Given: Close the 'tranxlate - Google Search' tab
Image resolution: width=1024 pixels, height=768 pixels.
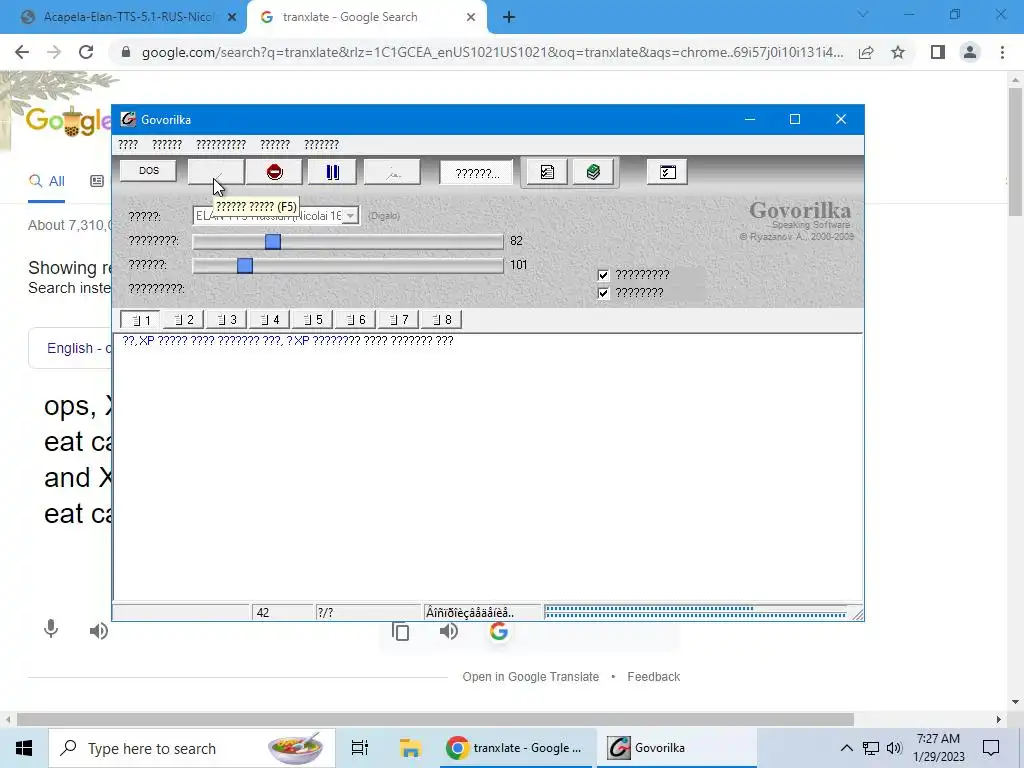Looking at the screenshot, I should pyautogui.click(x=471, y=18).
